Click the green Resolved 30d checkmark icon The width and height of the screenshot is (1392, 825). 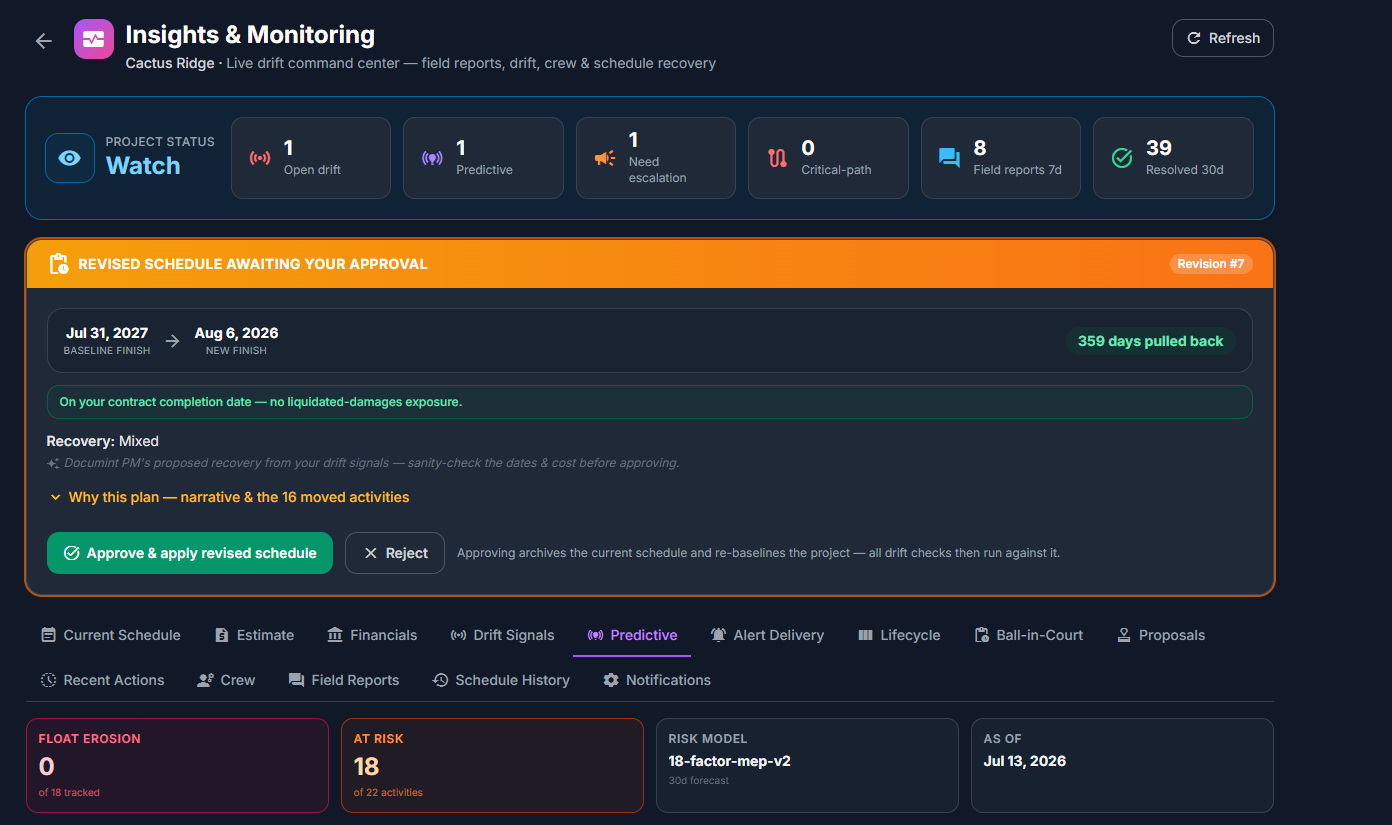[1122, 158]
